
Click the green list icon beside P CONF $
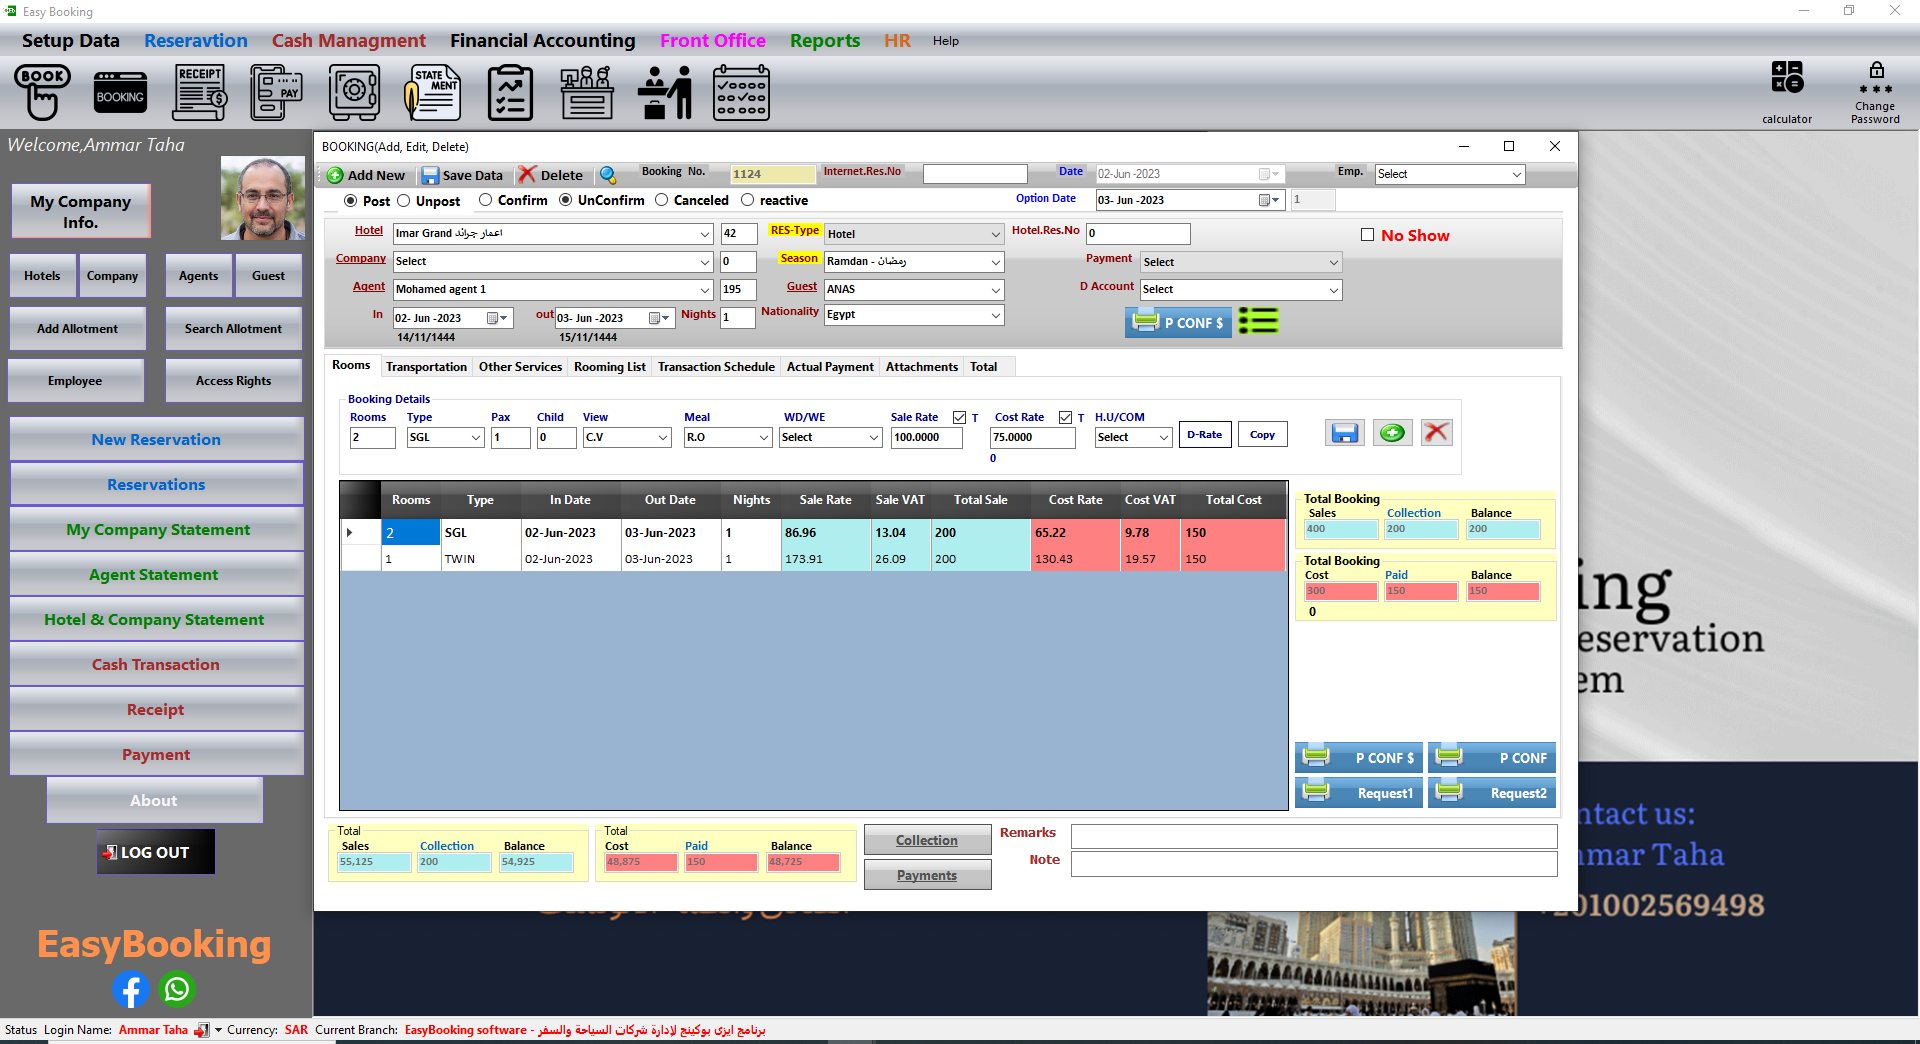pos(1259,321)
